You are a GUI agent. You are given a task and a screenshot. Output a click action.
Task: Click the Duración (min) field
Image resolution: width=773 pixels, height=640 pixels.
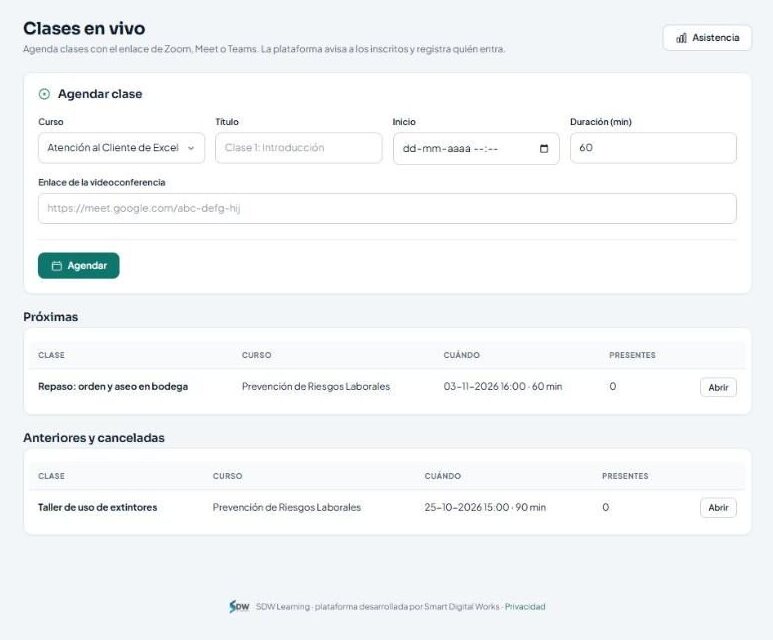pos(653,148)
